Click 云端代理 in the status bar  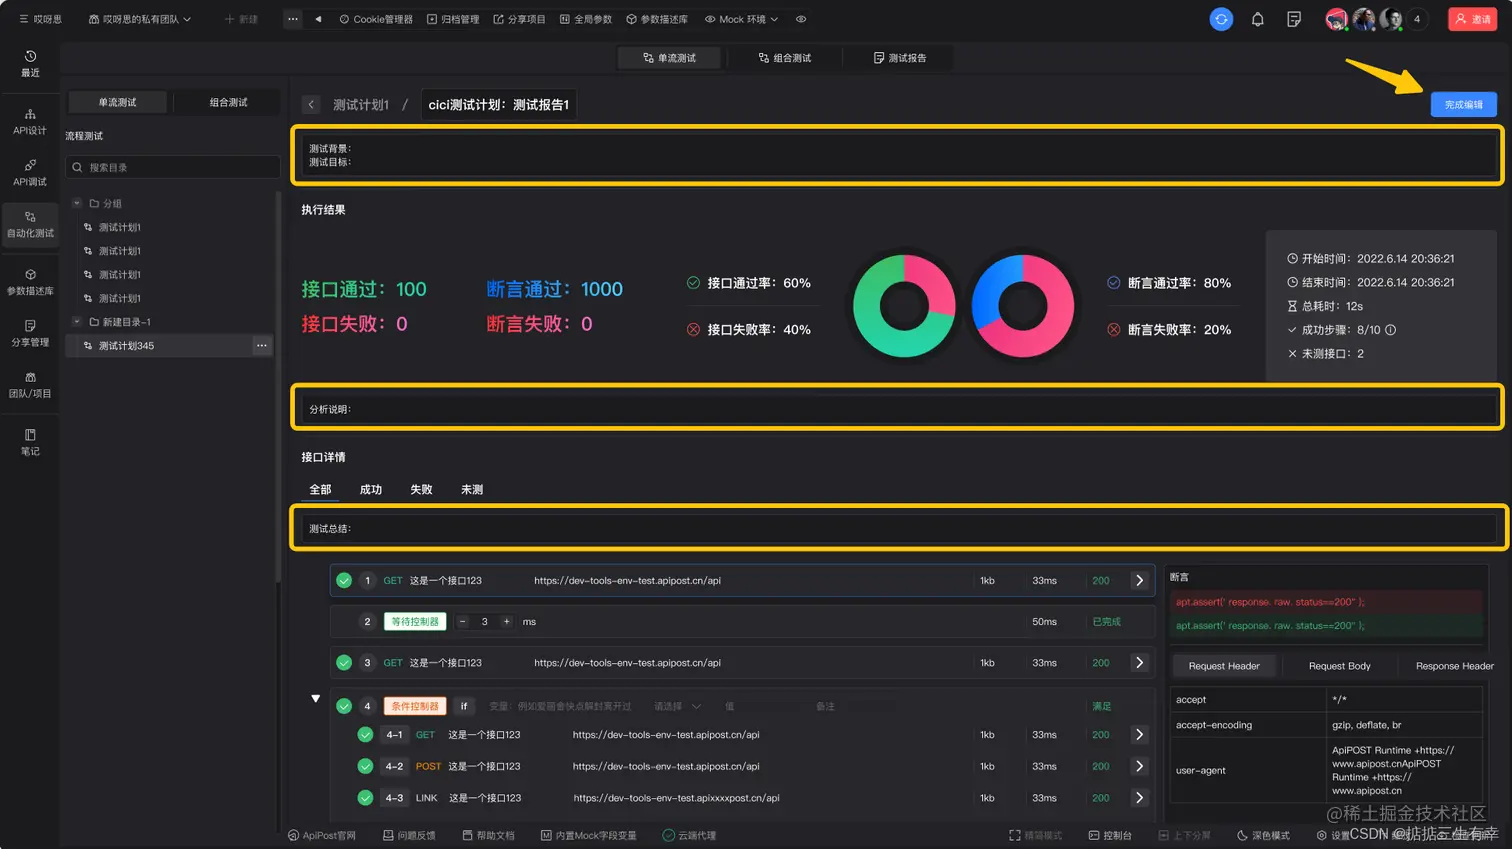point(690,835)
